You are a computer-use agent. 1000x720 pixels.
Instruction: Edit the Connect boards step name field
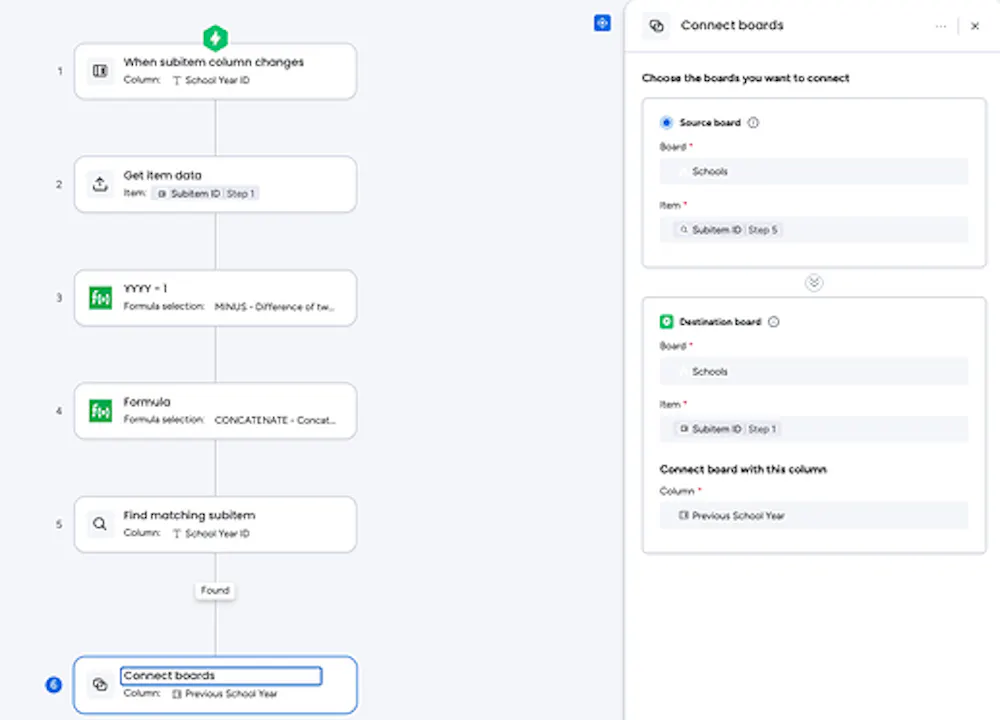point(221,676)
